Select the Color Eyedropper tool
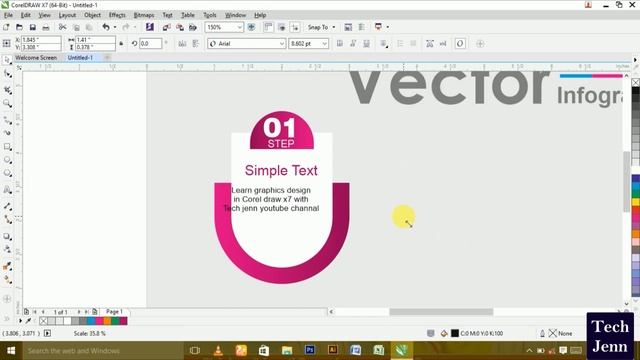Image resolution: width=640 pixels, height=360 pixels. pos(7,266)
